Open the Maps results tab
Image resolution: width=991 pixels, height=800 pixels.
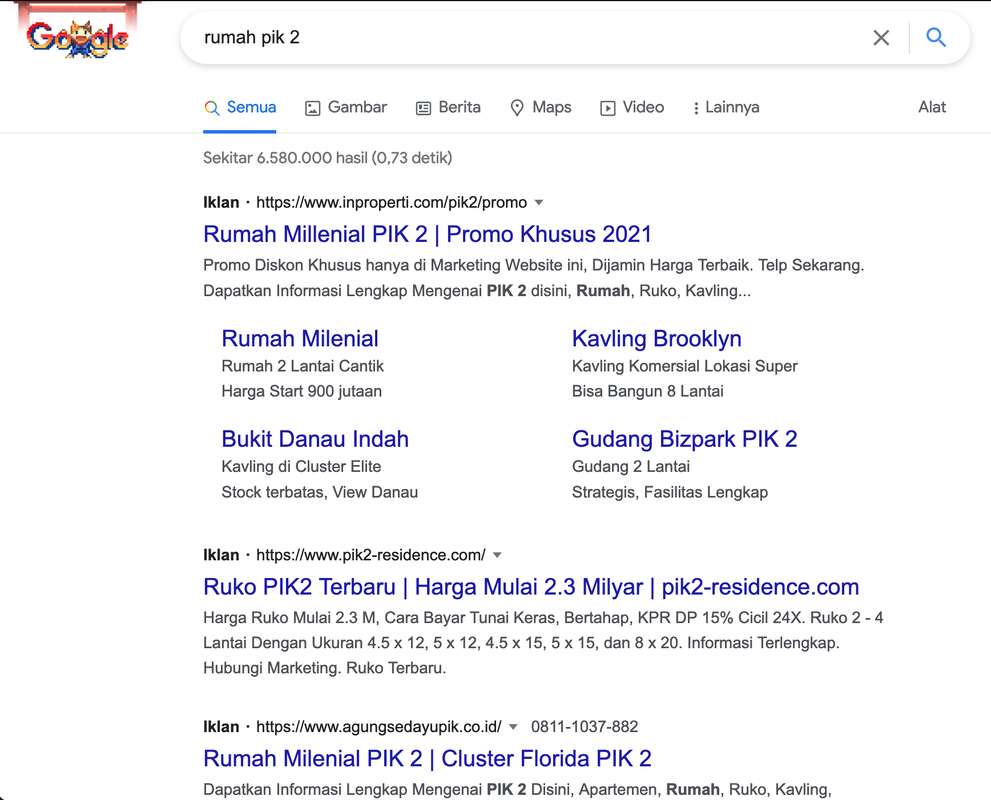(540, 108)
